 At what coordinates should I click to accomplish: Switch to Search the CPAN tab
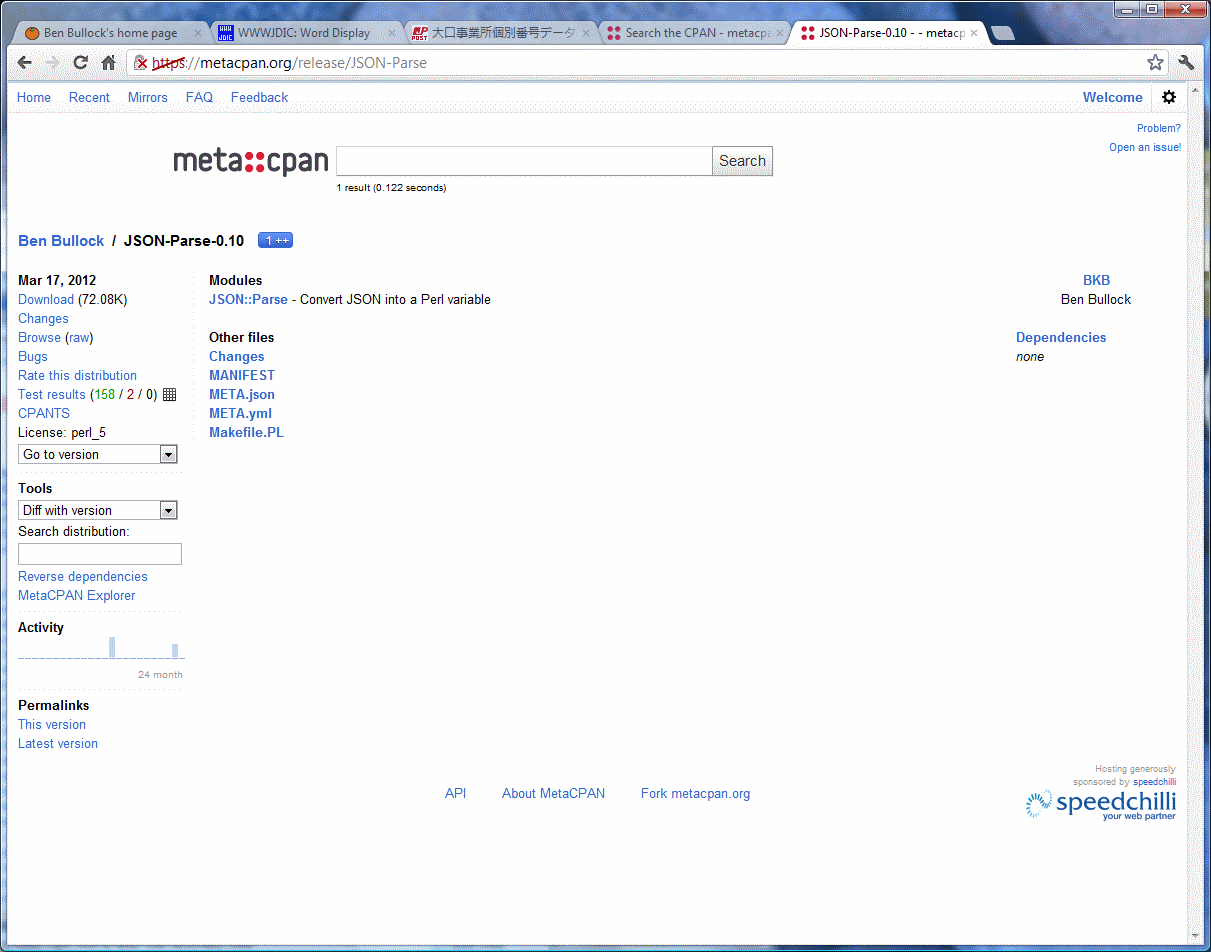coord(697,33)
